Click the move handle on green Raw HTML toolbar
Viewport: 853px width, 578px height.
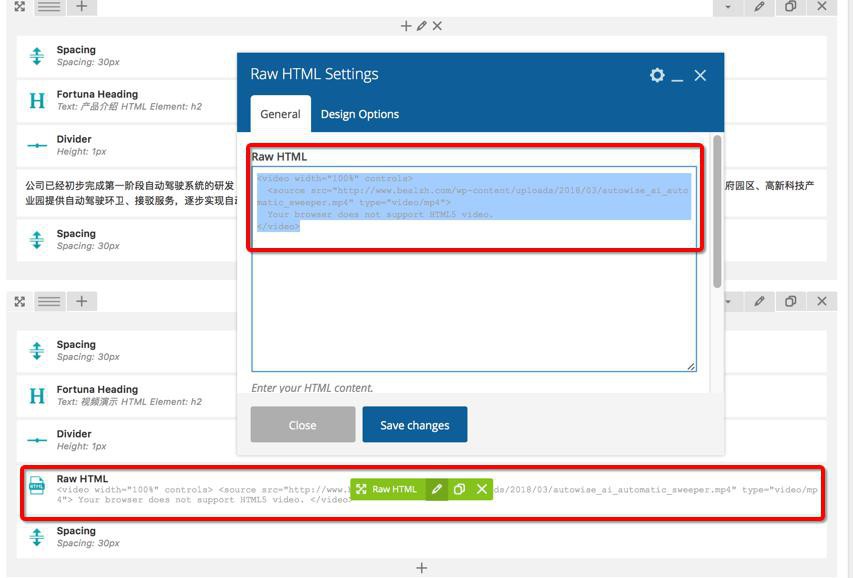click(x=361, y=489)
